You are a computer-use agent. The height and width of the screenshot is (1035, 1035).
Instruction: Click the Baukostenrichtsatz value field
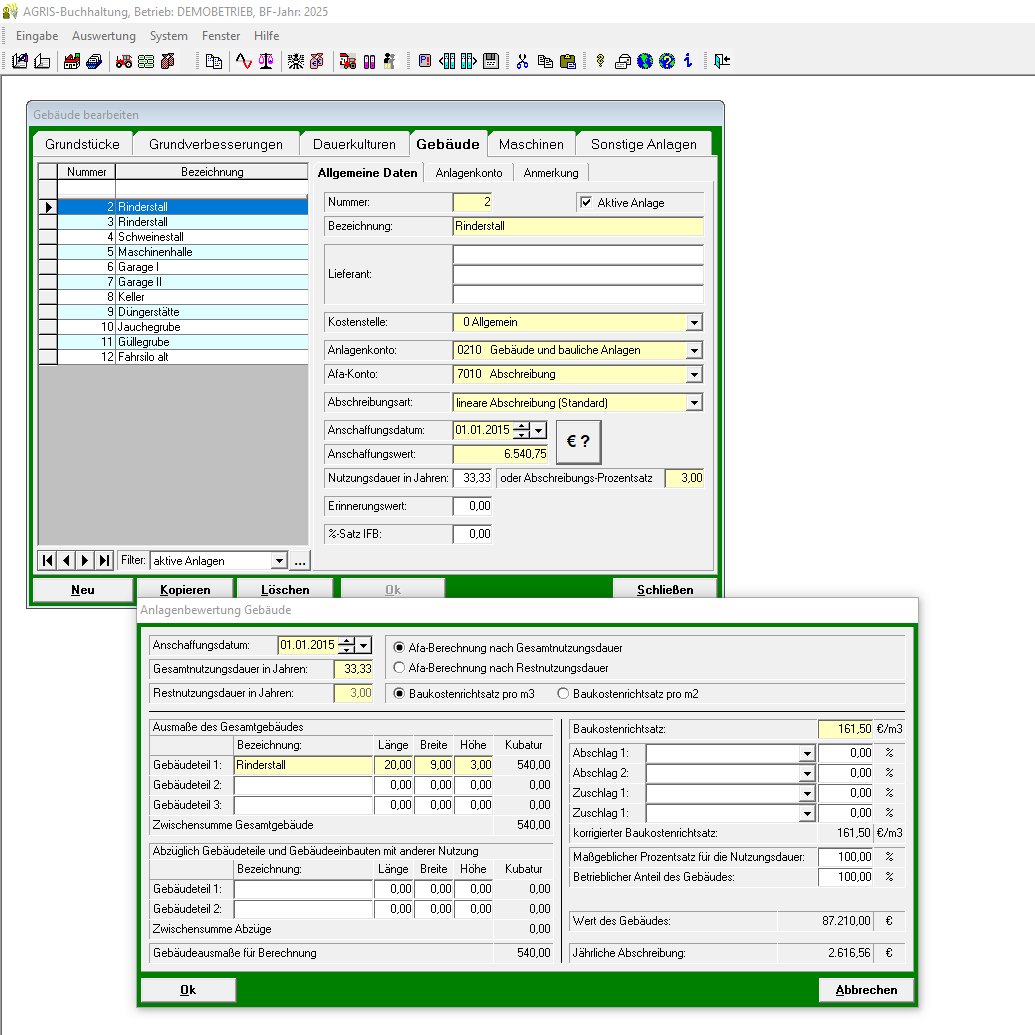tap(845, 730)
